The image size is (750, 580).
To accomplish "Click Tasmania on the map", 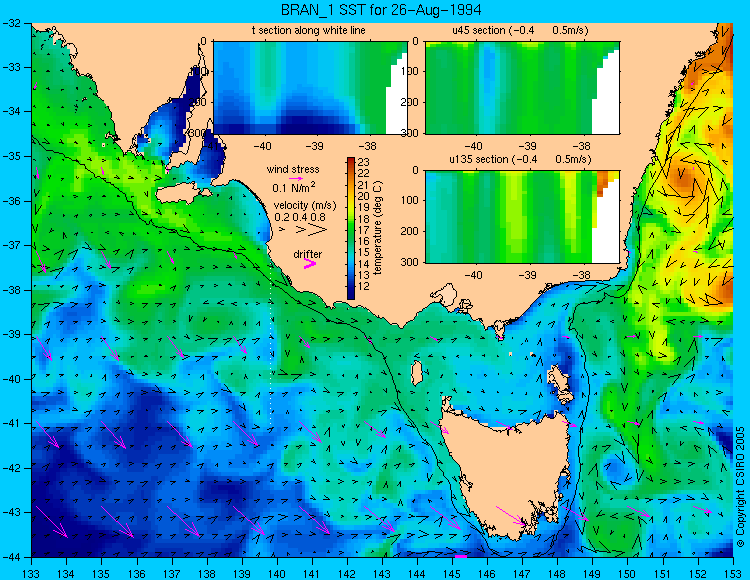I will pyautogui.click(x=507, y=469).
